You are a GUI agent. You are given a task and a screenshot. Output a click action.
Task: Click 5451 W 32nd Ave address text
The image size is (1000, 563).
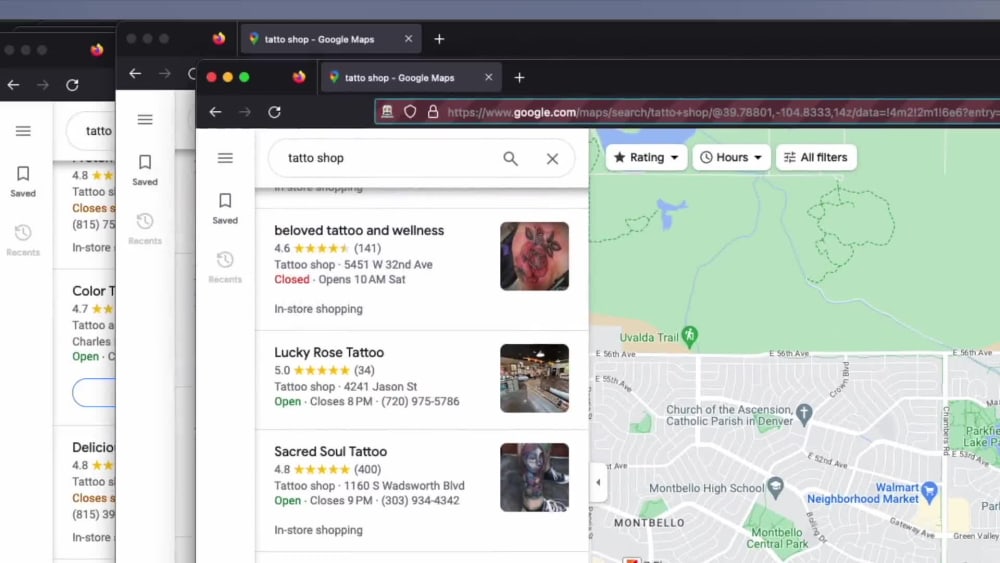[388, 265]
